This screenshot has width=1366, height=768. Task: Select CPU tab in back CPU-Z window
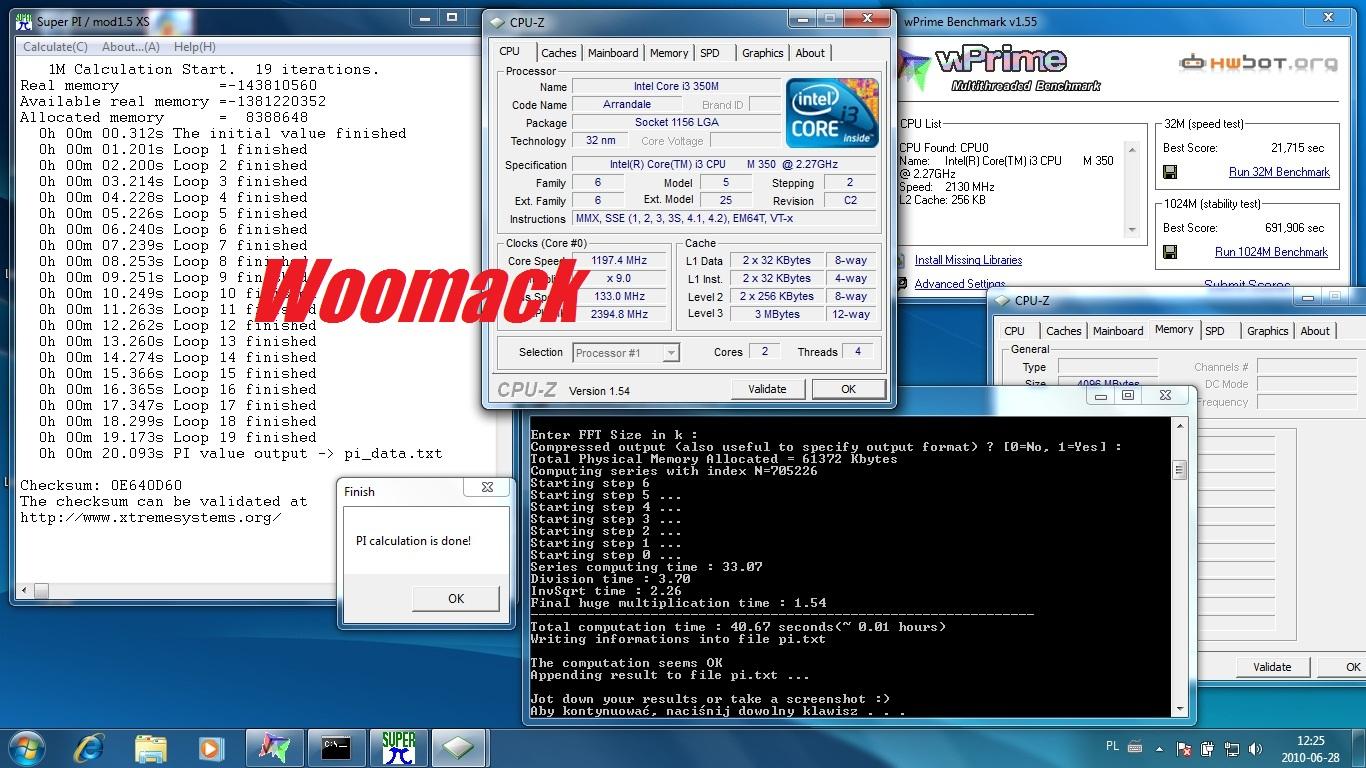tap(1015, 331)
